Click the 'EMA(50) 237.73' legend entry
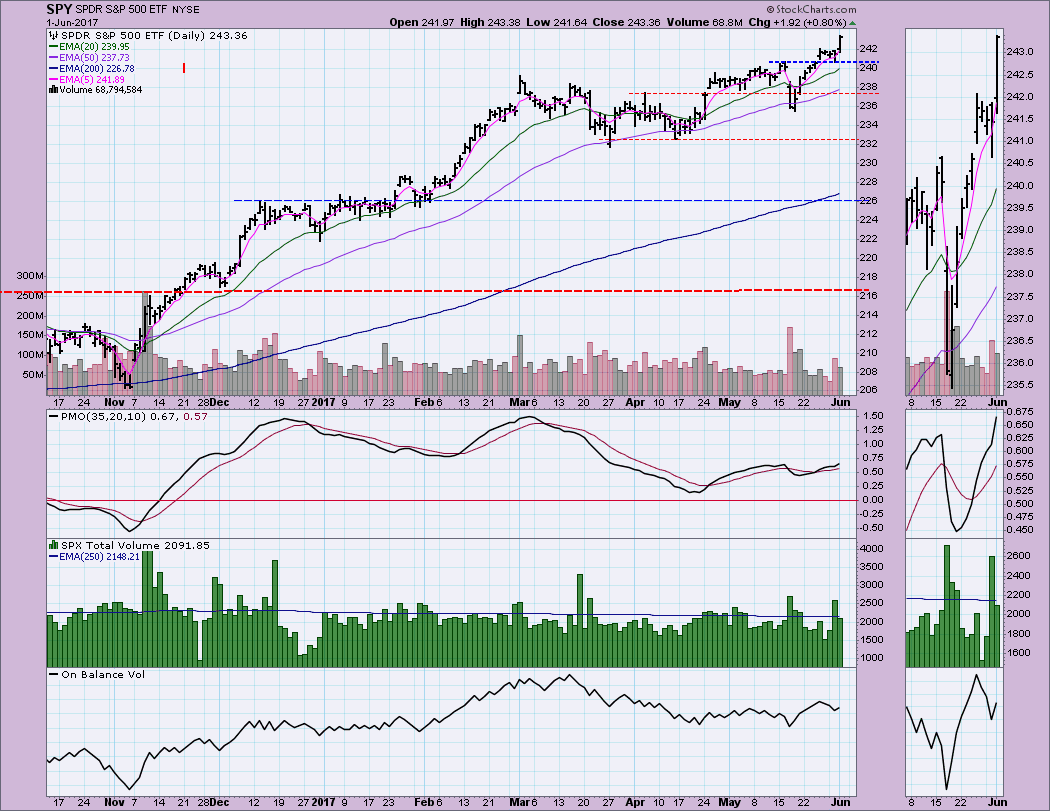 94,58
